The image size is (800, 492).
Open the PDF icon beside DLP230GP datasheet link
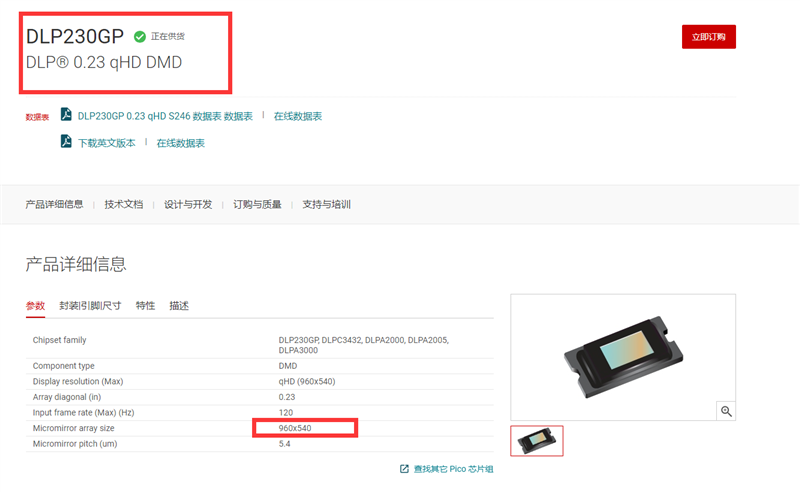66,114
